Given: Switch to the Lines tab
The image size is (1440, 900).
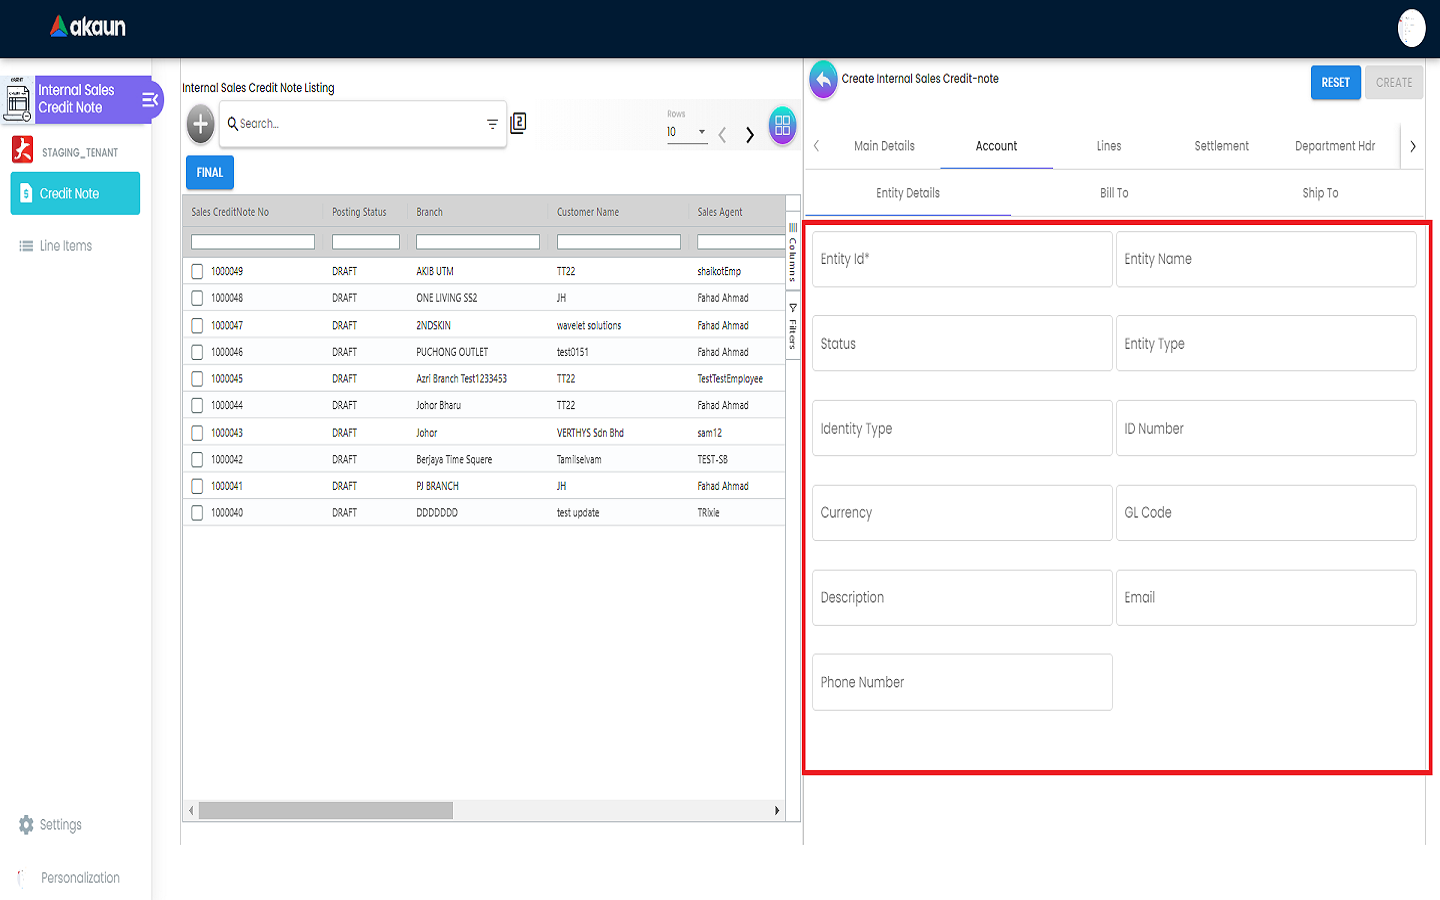Looking at the screenshot, I should point(1108,146).
